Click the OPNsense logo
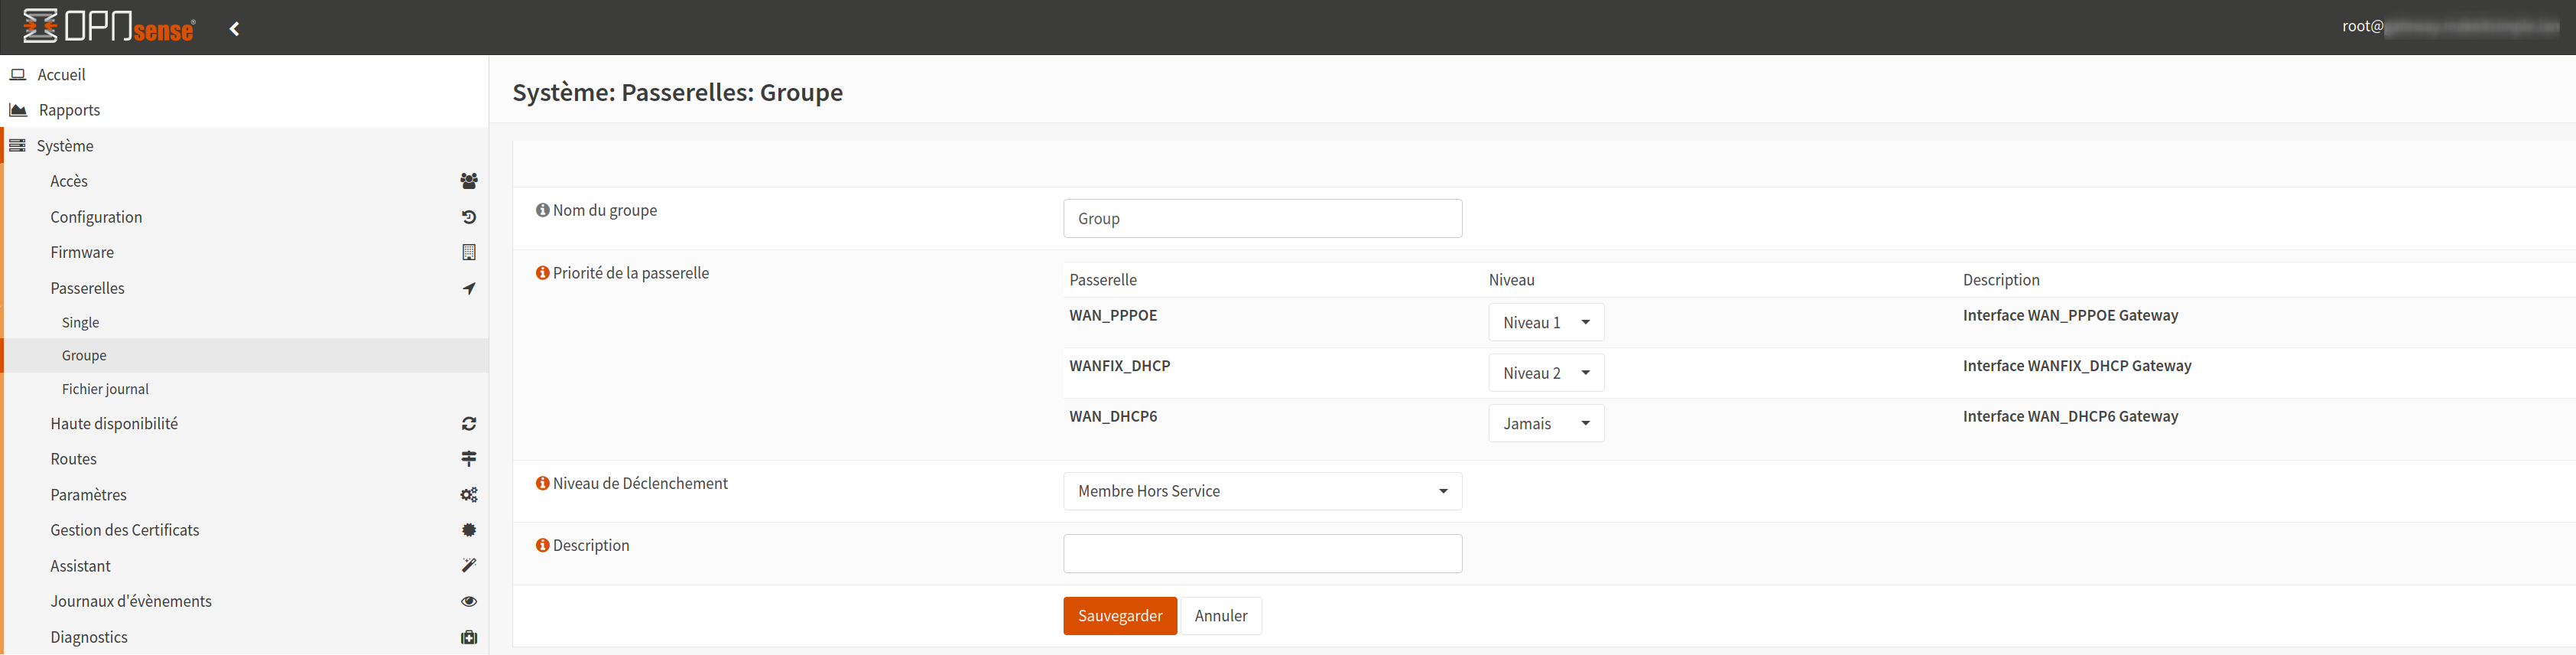The image size is (2576, 655). click(x=109, y=27)
